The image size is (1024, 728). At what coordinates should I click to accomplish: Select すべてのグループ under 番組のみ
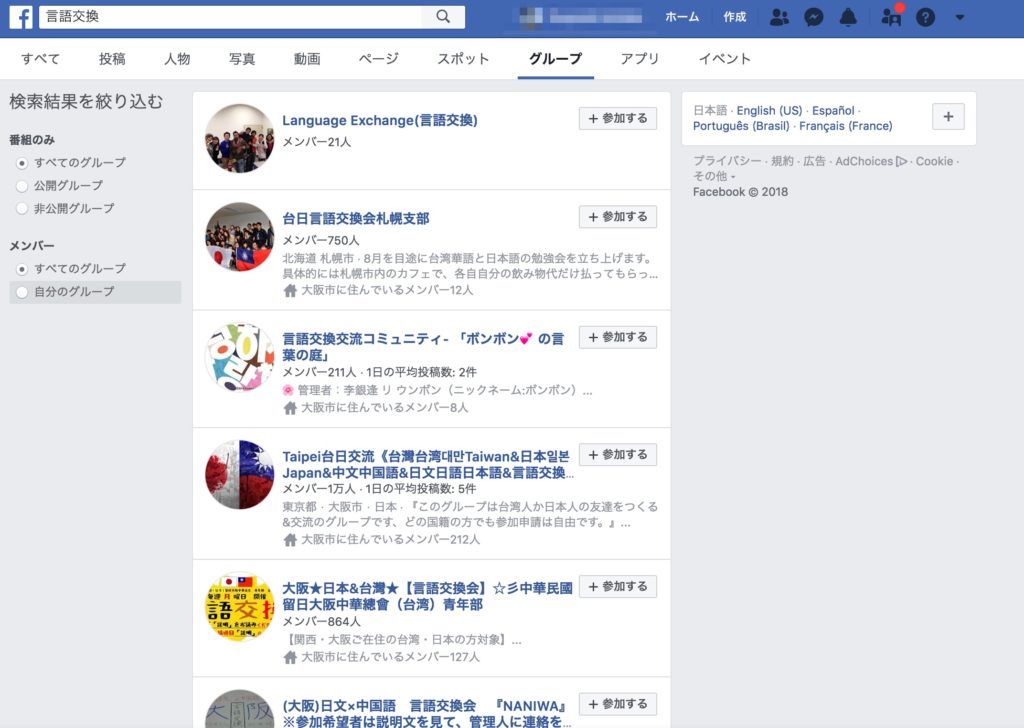click(x=22, y=163)
